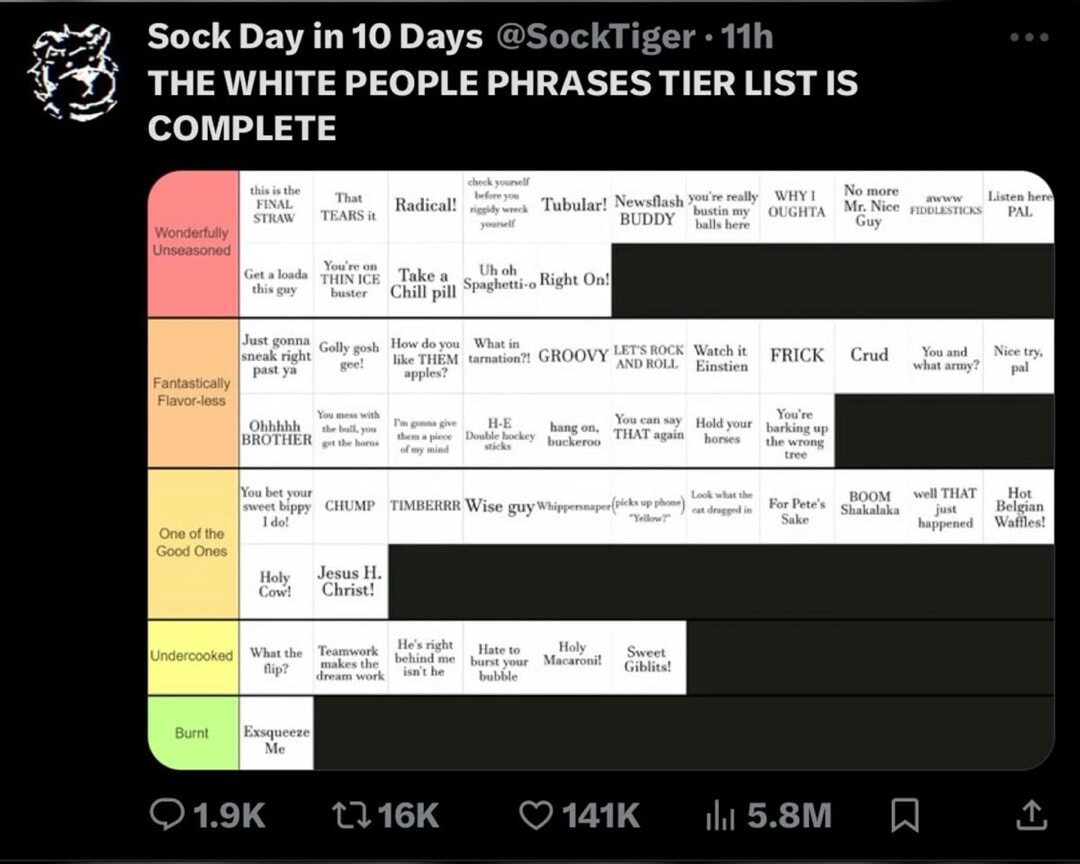Open the three-dot more options menu
Image resolution: width=1080 pixels, height=864 pixels.
(x=1029, y=38)
